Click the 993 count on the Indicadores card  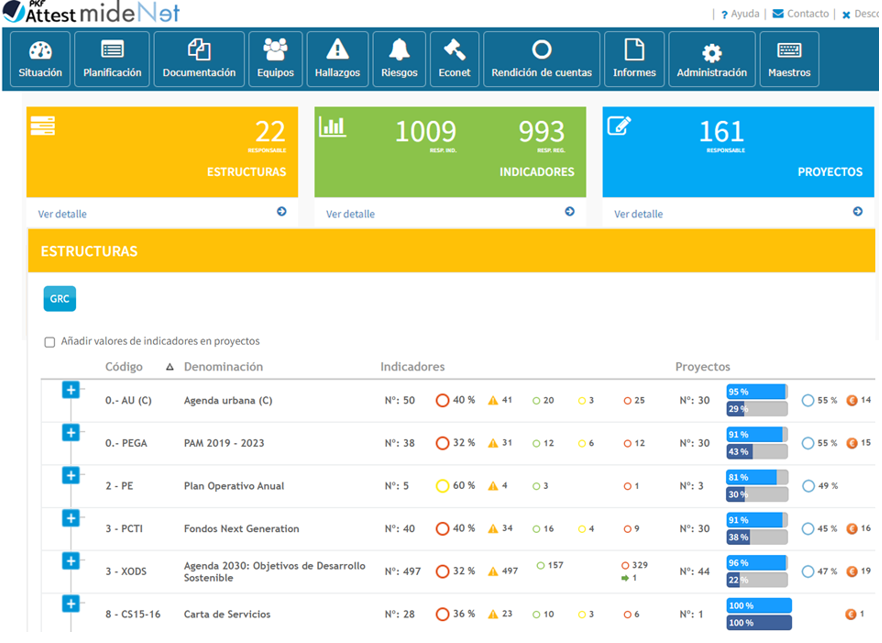pyautogui.click(x=541, y=132)
